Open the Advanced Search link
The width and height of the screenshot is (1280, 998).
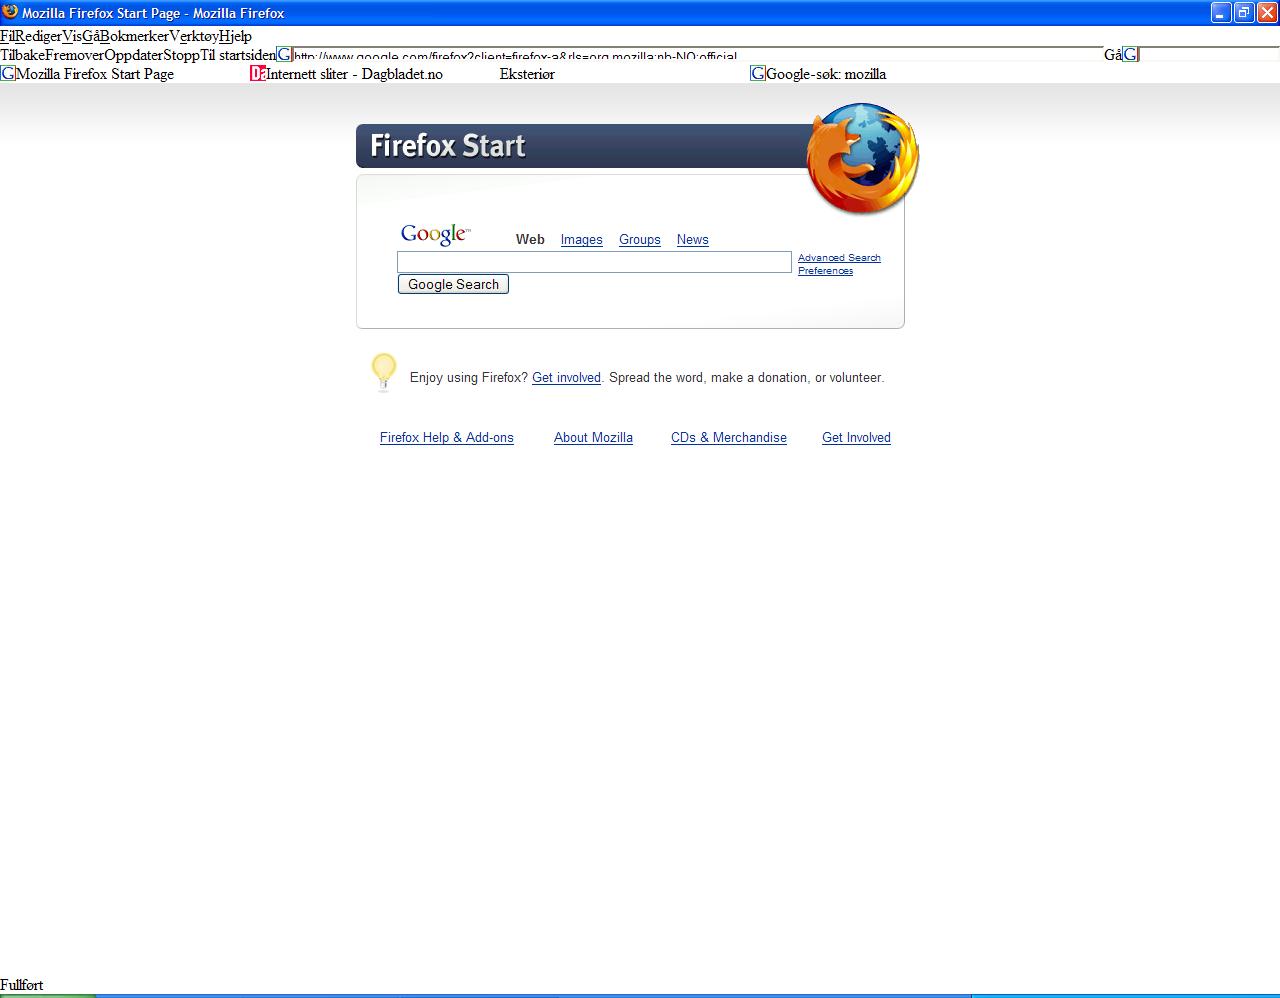coord(839,258)
